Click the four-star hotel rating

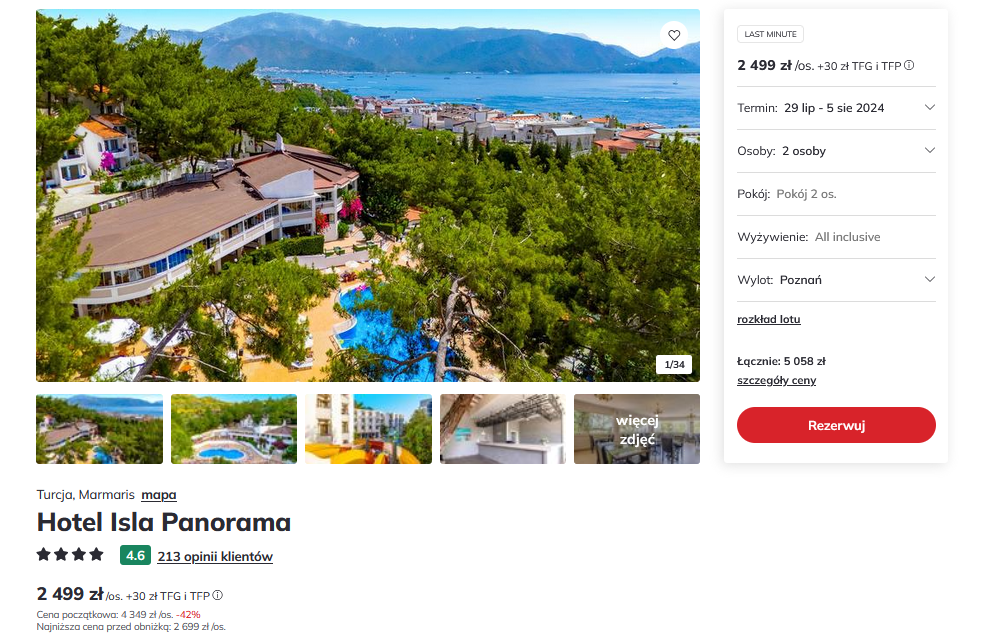click(x=70, y=555)
